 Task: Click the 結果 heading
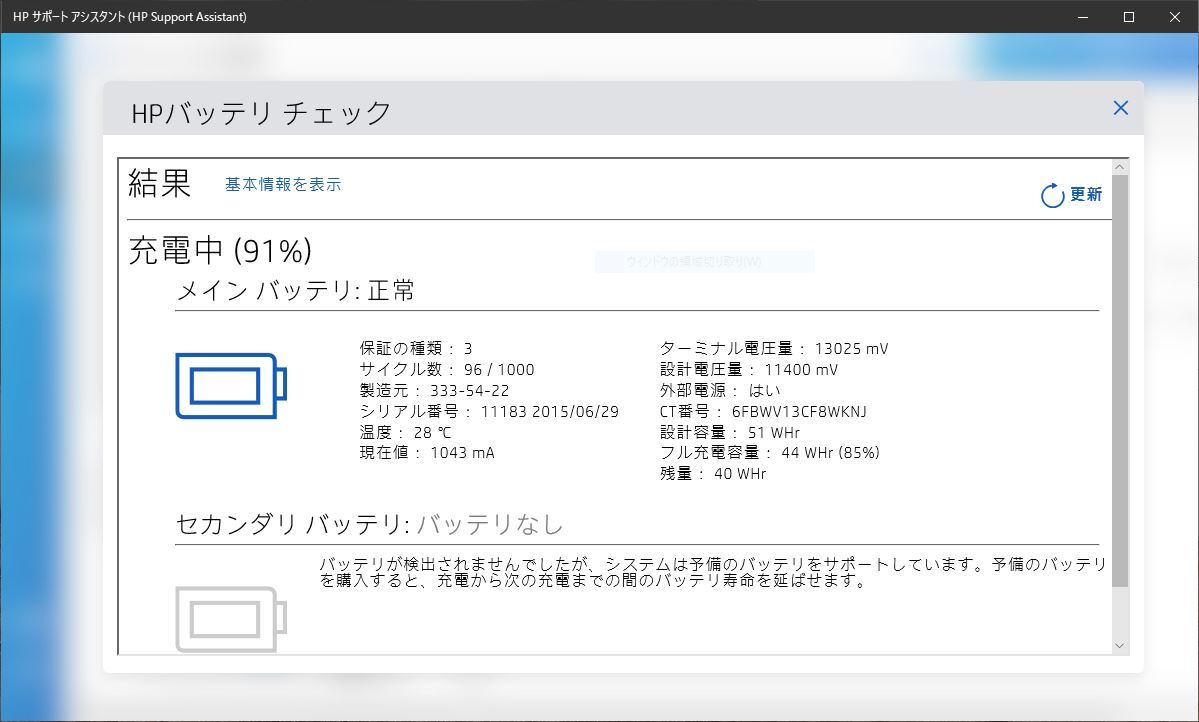point(160,184)
